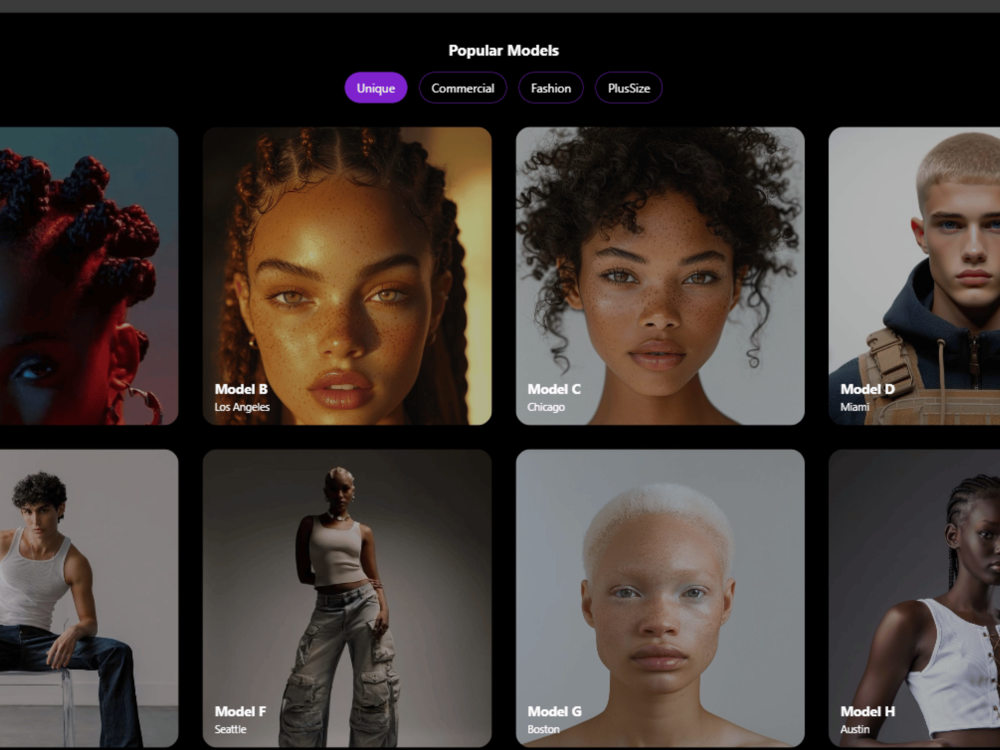Click the 'Model H' name label
The width and height of the screenshot is (1000, 750).
pos(867,711)
